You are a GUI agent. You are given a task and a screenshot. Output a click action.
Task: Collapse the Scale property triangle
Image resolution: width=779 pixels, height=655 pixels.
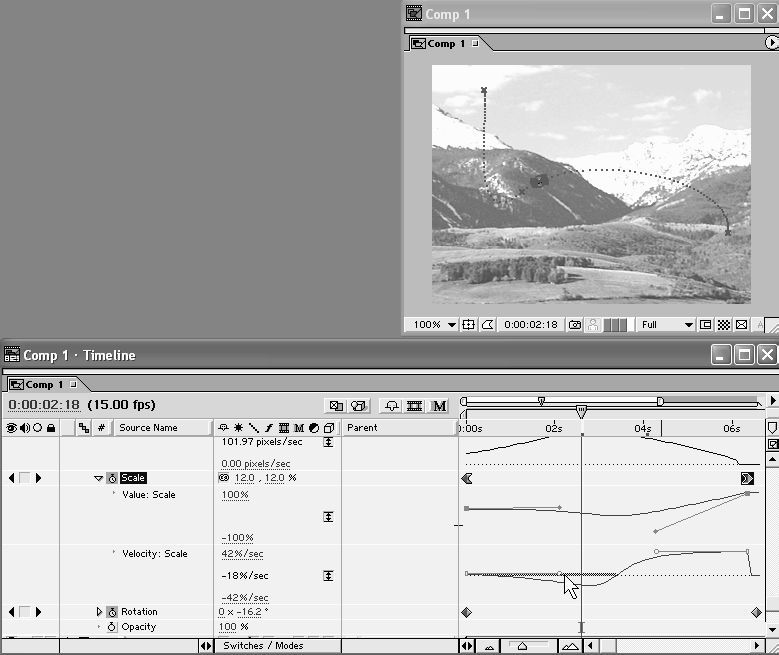click(98, 478)
